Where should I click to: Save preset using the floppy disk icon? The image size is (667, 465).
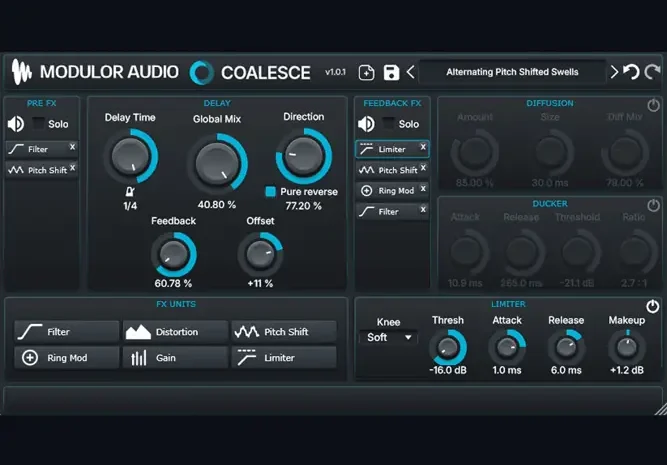[x=391, y=72]
